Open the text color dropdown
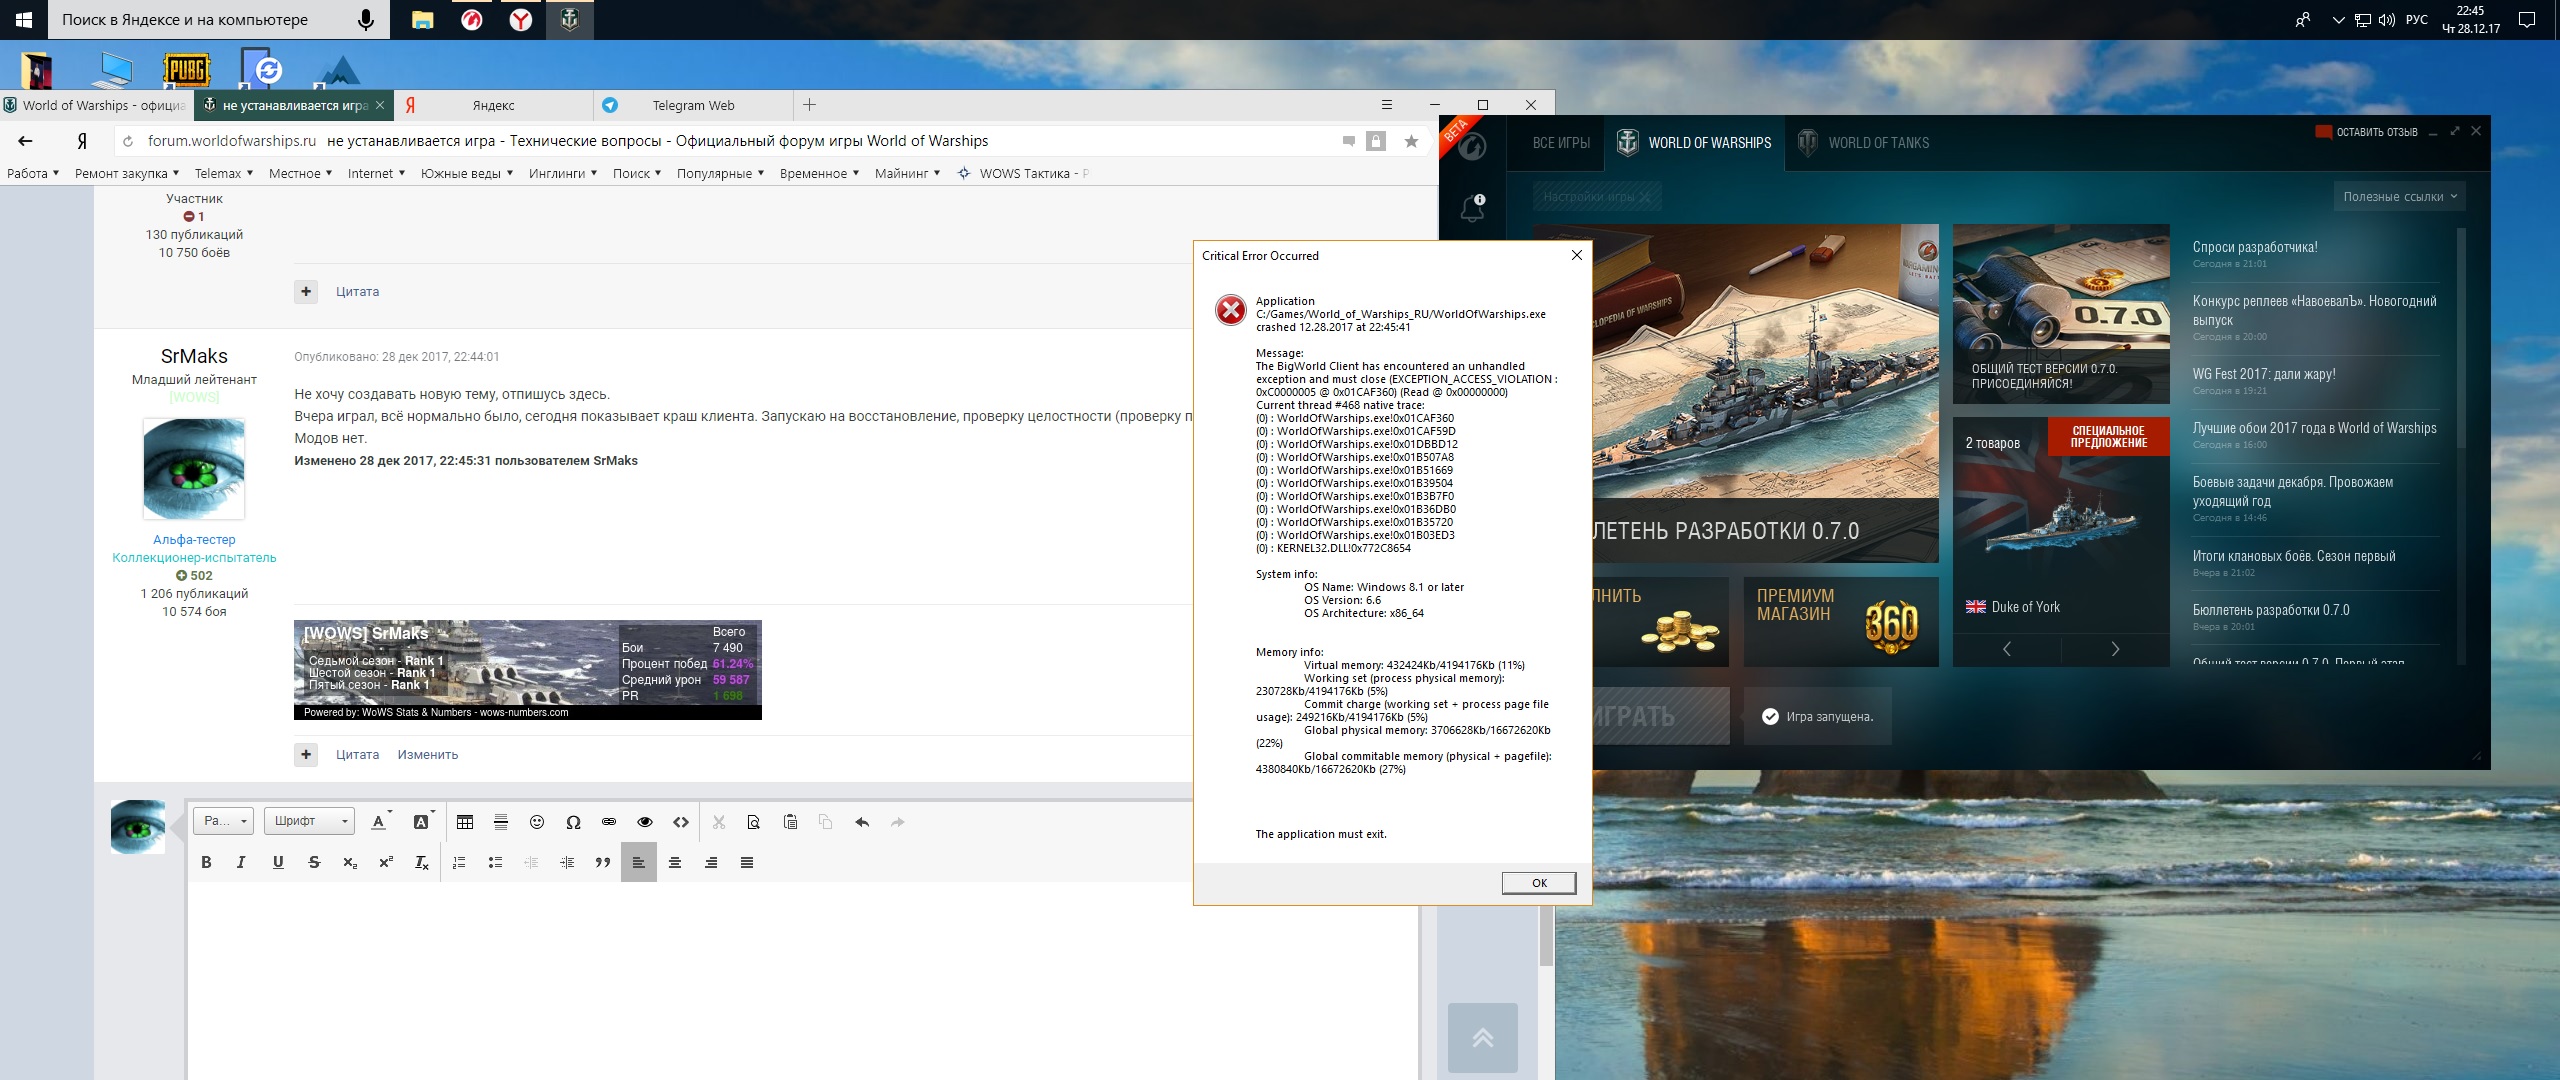Screen dimensions: 2560x1080 pyautogui.click(x=380, y=821)
